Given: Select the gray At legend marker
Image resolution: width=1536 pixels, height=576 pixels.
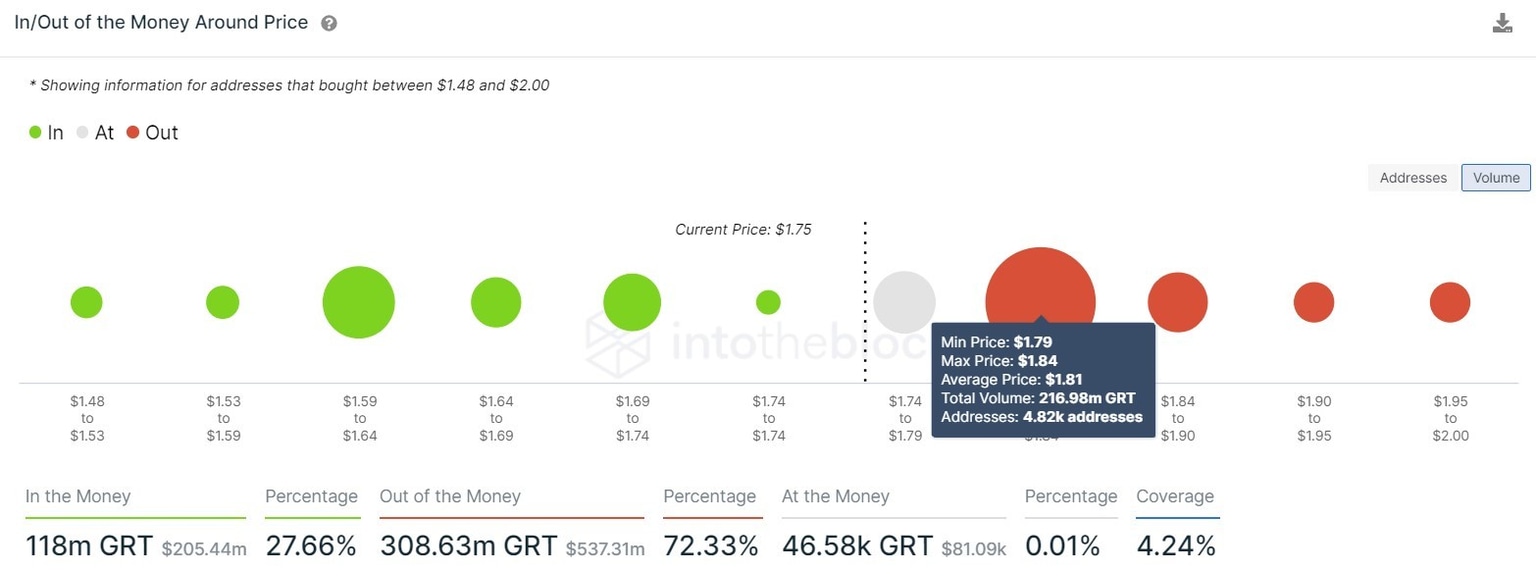Looking at the screenshot, I should [80, 131].
